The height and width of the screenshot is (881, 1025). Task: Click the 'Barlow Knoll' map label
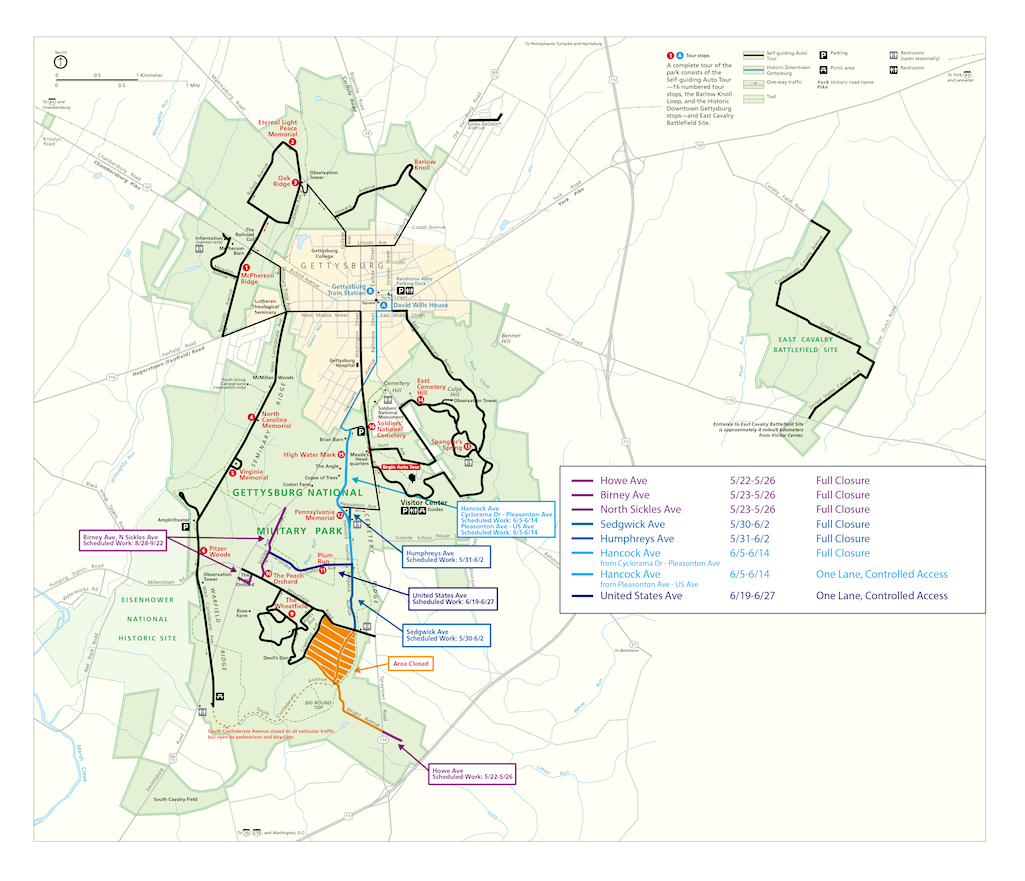[x=424, y=165]
